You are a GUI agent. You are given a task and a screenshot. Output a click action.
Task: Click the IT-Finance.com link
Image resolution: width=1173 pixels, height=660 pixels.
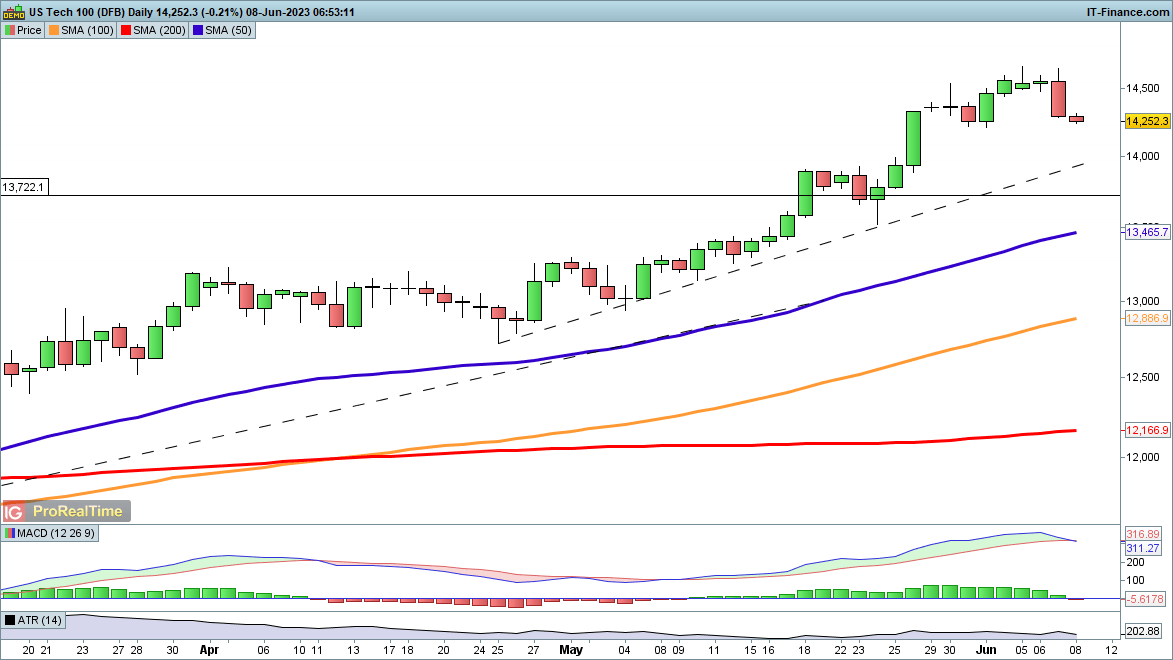tap(1127, 12)
